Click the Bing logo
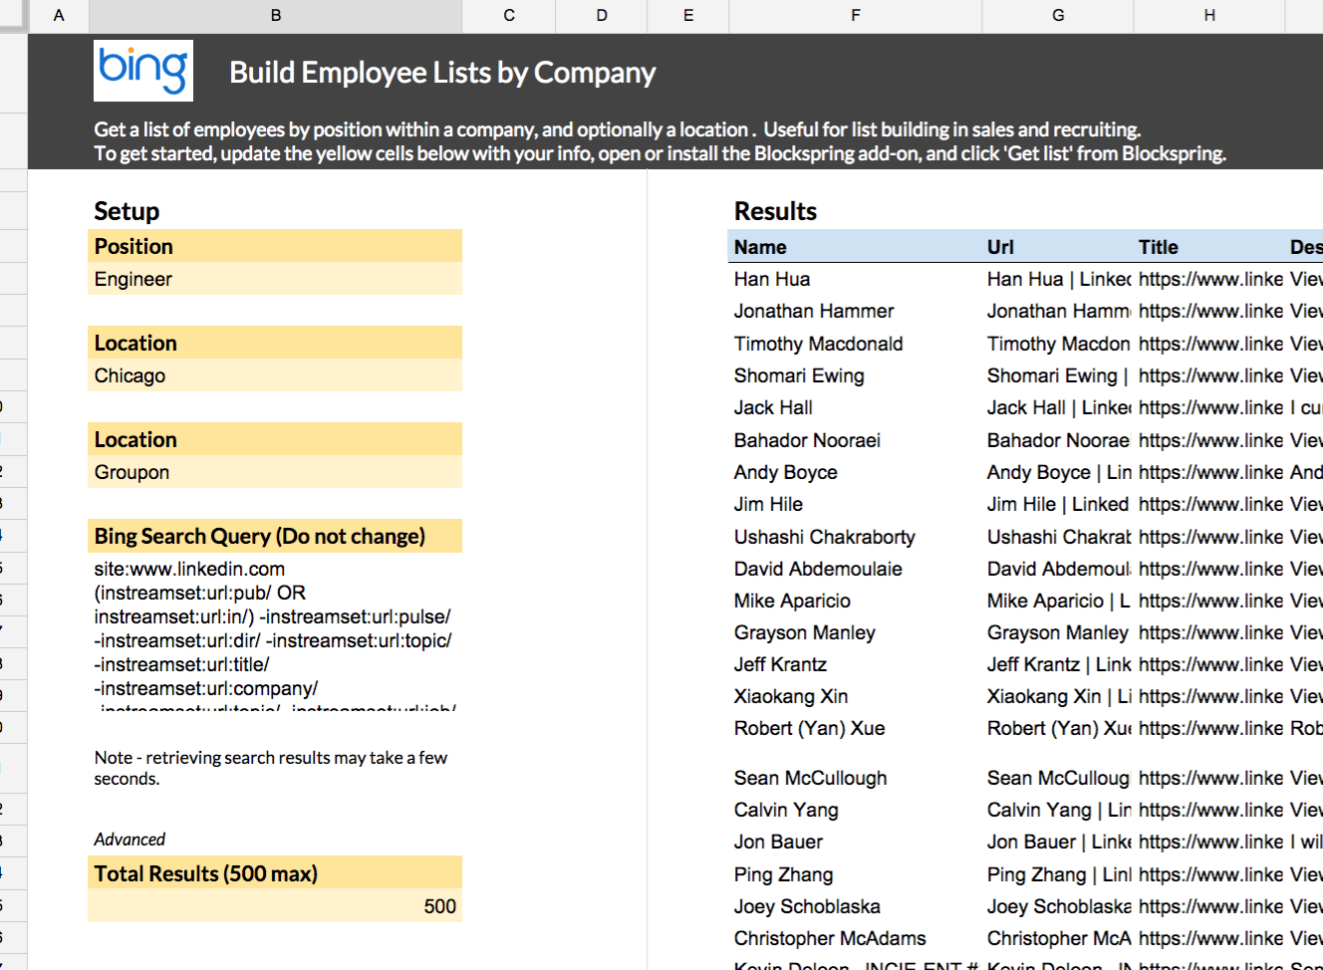 143,71
